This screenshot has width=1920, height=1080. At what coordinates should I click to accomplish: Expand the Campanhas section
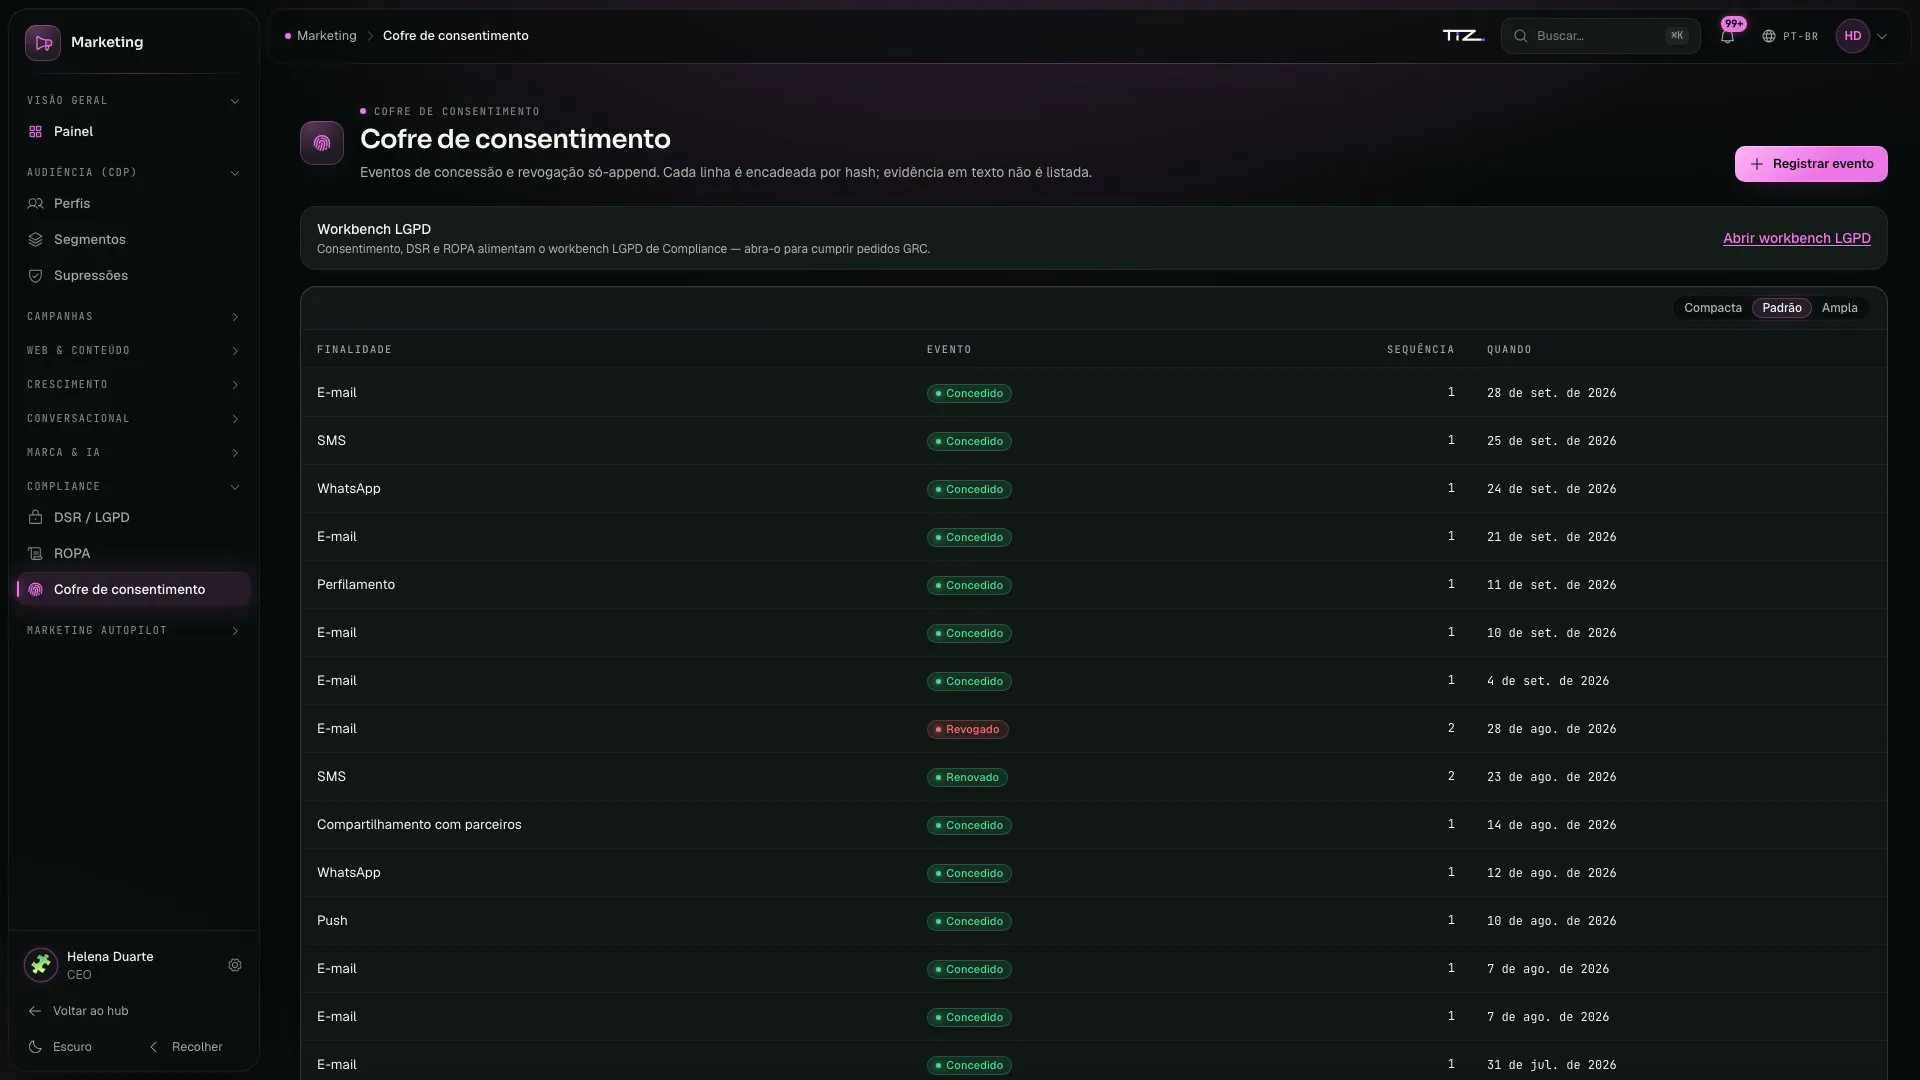click(x=134, y=317)
